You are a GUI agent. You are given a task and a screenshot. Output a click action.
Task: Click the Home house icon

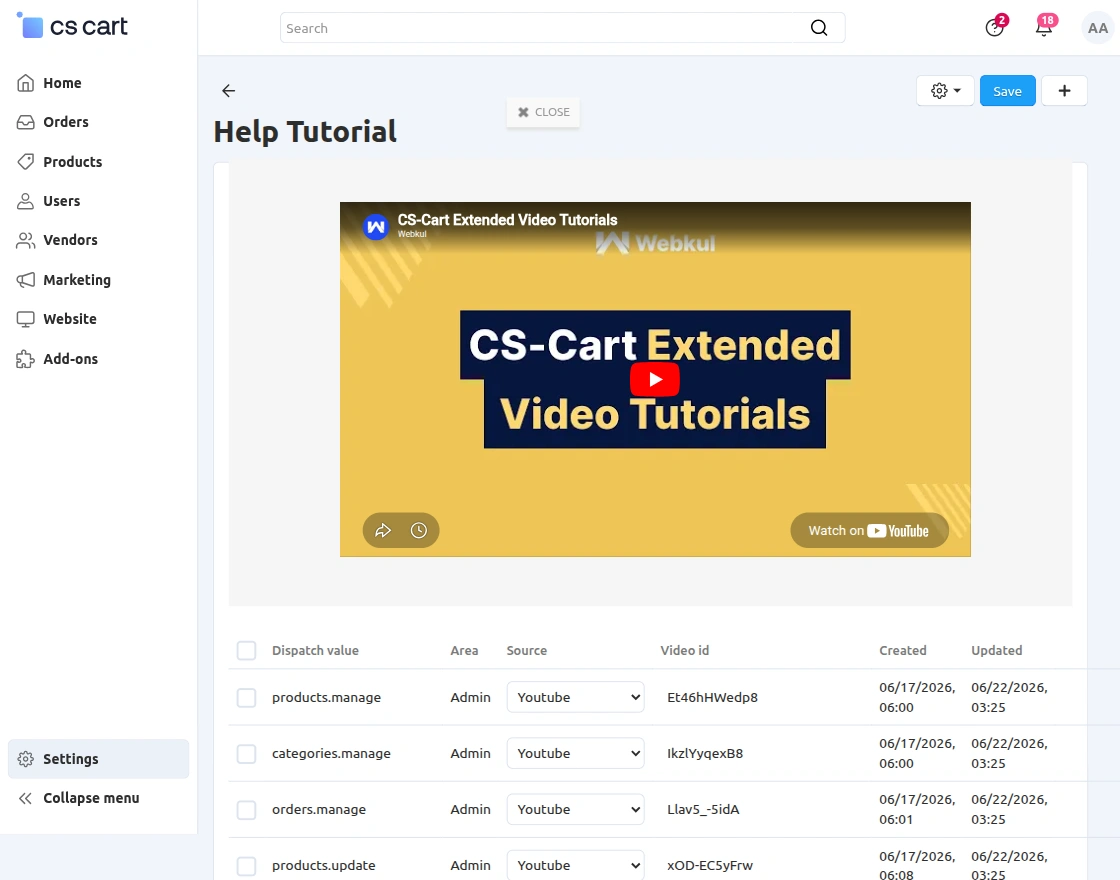point(26,83)
